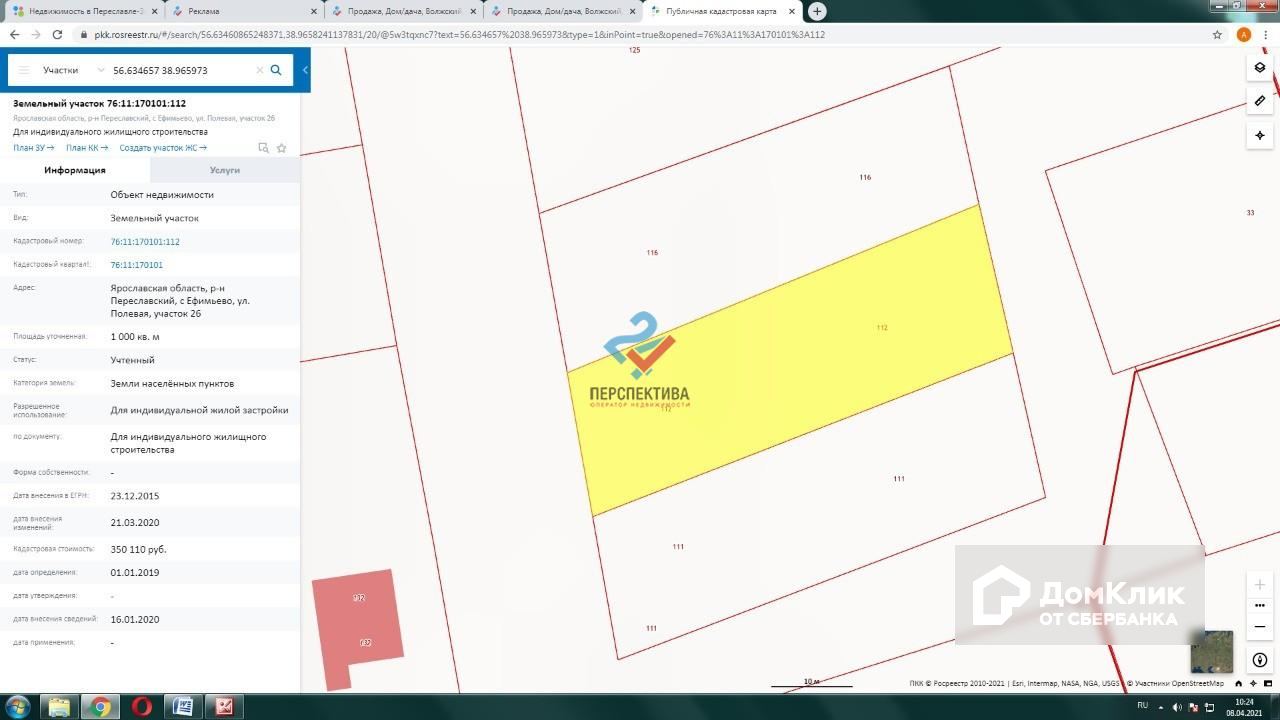Open a new browser tab
The image size is (1280, 720).
point(817,11)
